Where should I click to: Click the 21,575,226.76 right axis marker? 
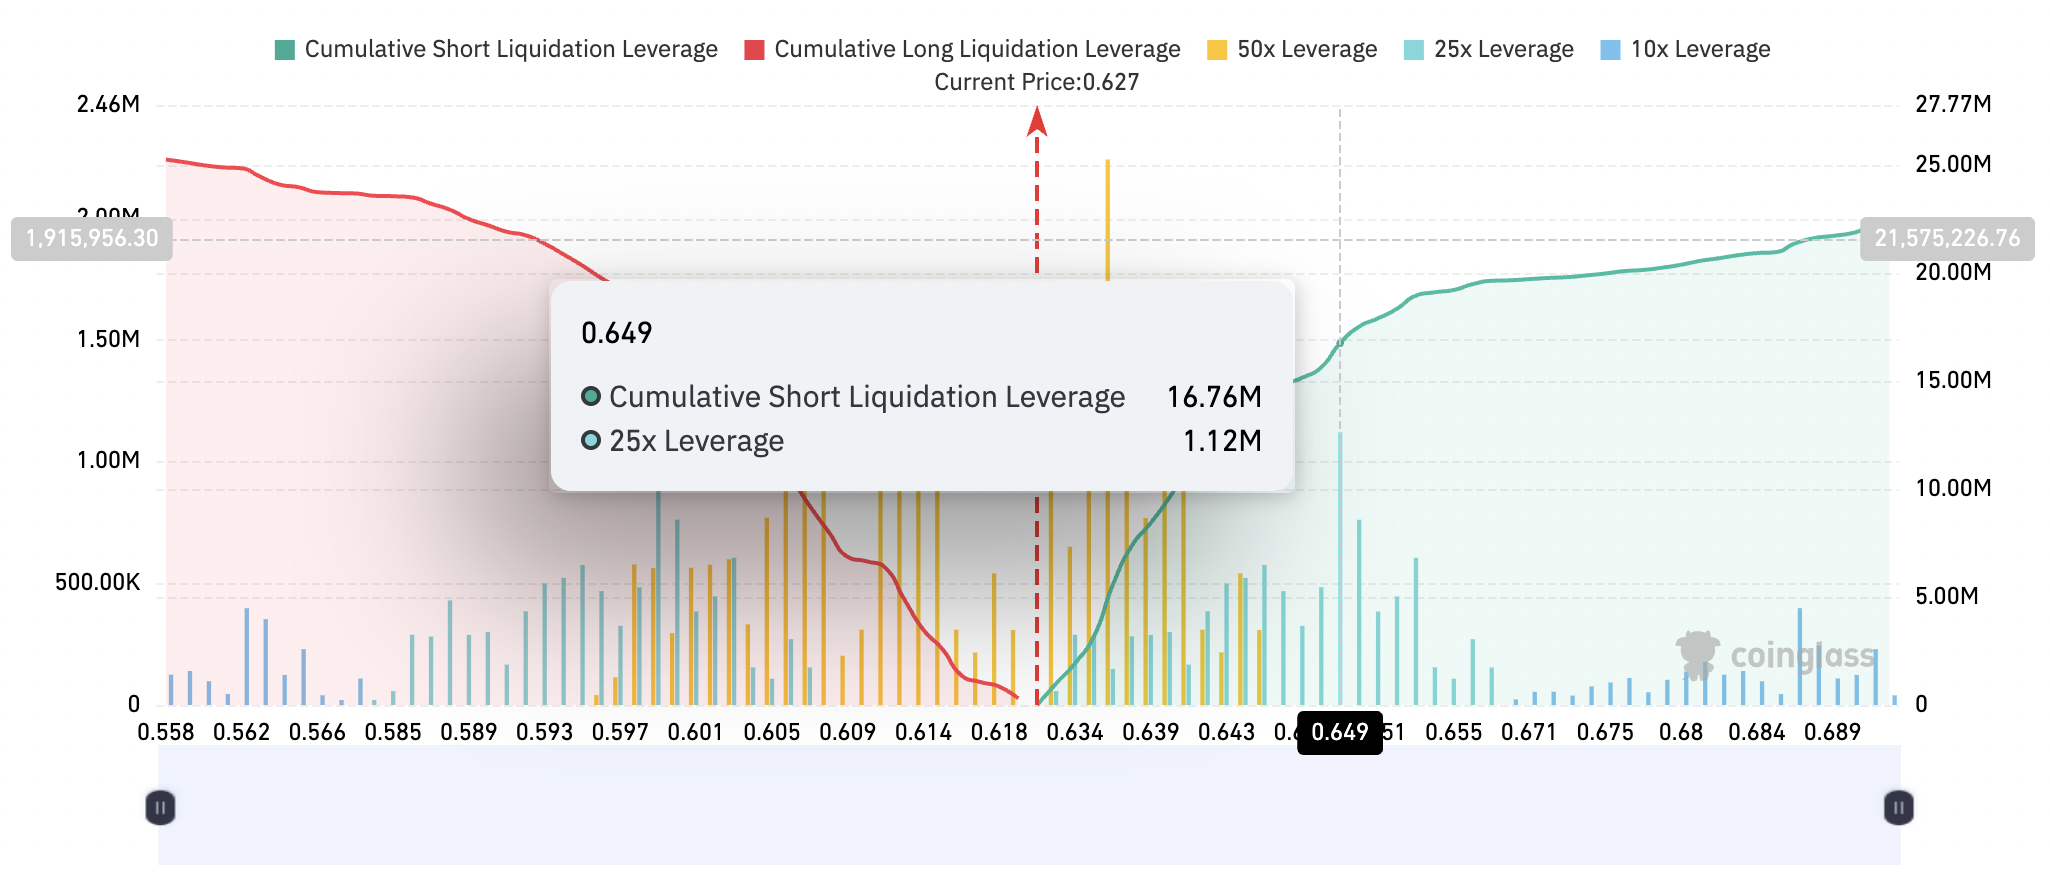(x=1946, y=239)
